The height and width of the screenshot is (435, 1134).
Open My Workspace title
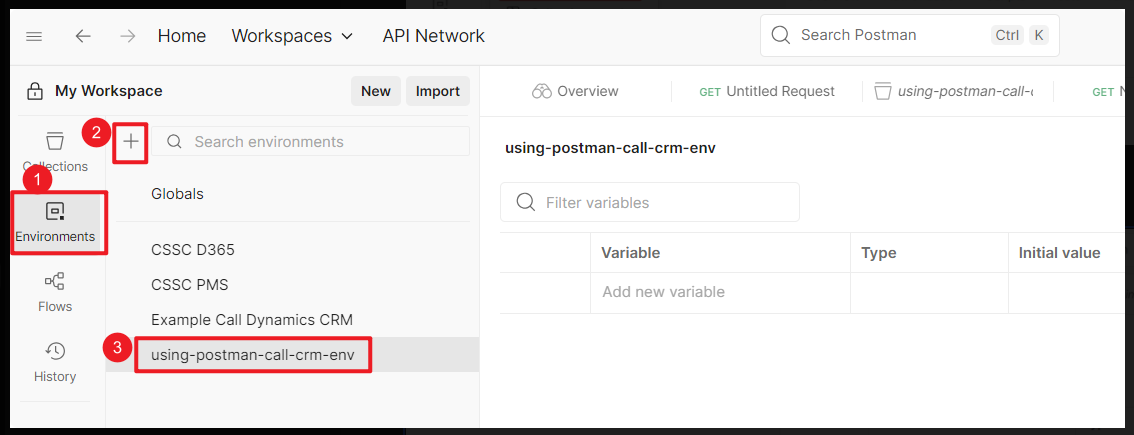point(108,91)
